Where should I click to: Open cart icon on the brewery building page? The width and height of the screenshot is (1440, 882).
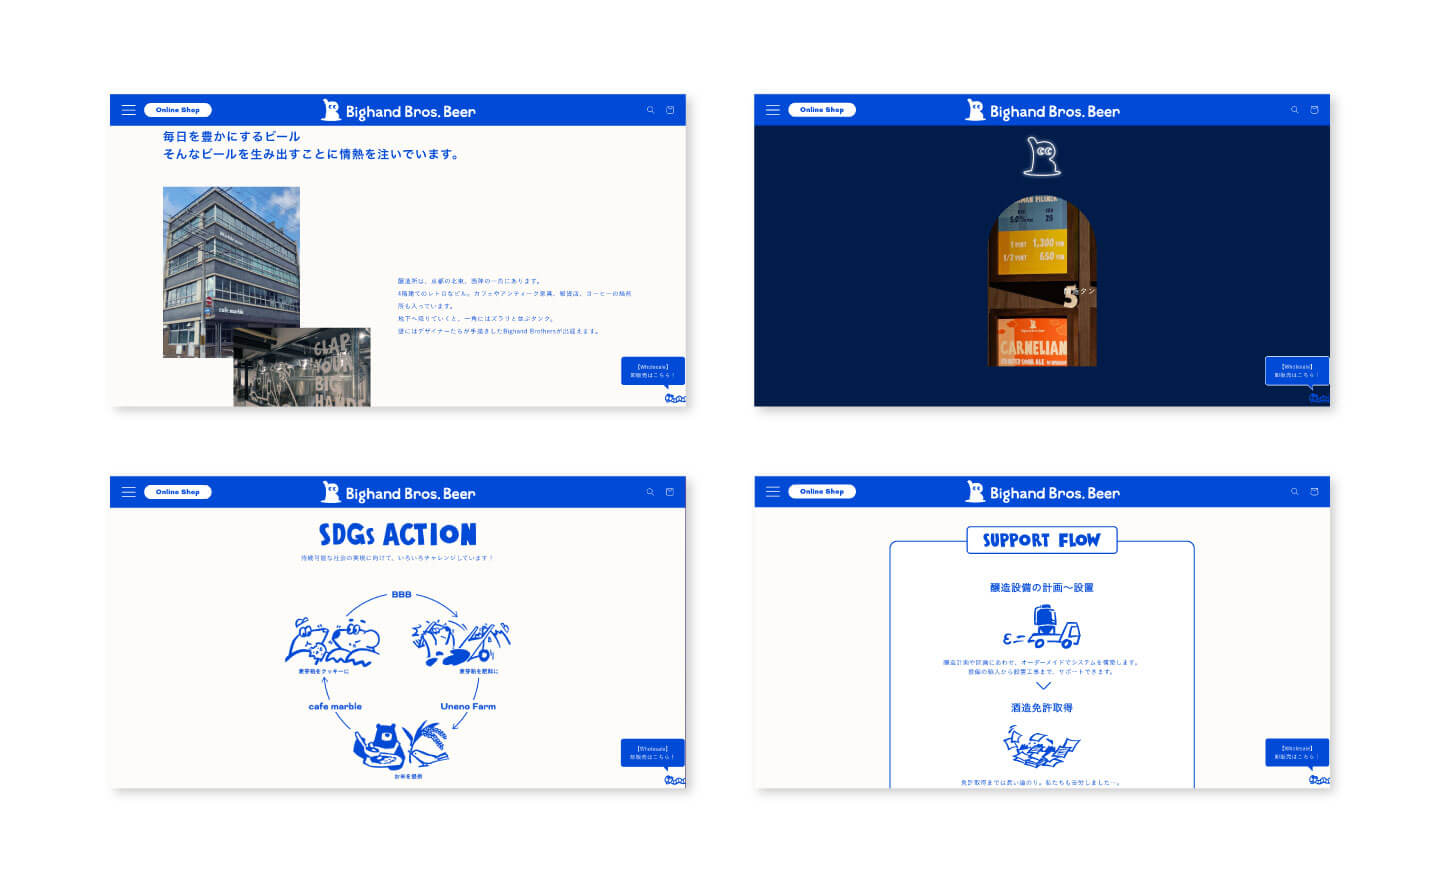[670, 110]
